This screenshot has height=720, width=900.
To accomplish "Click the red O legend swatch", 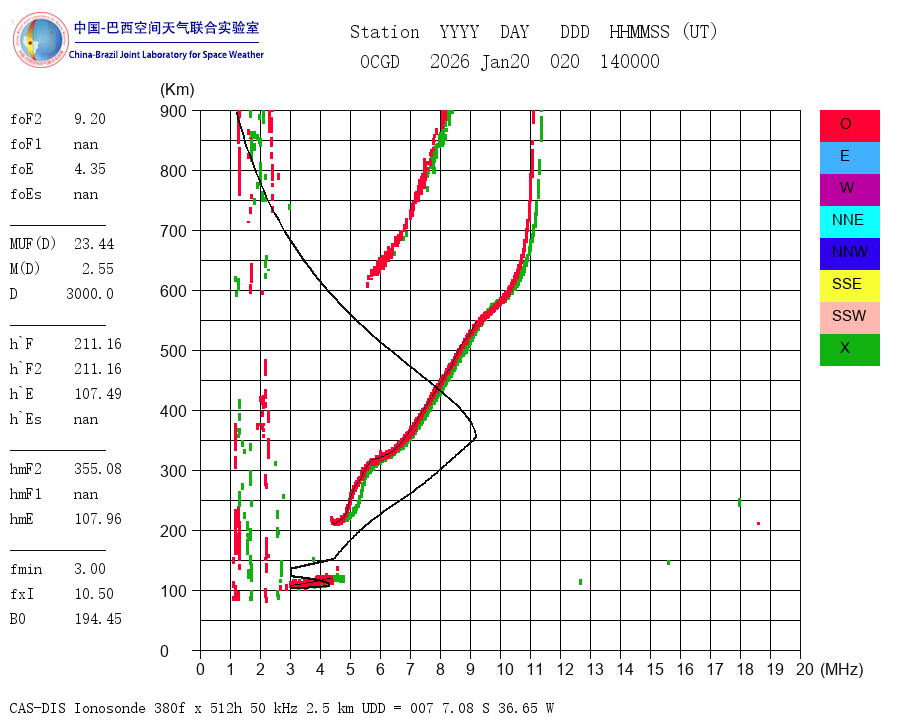I will pos(849,126).
